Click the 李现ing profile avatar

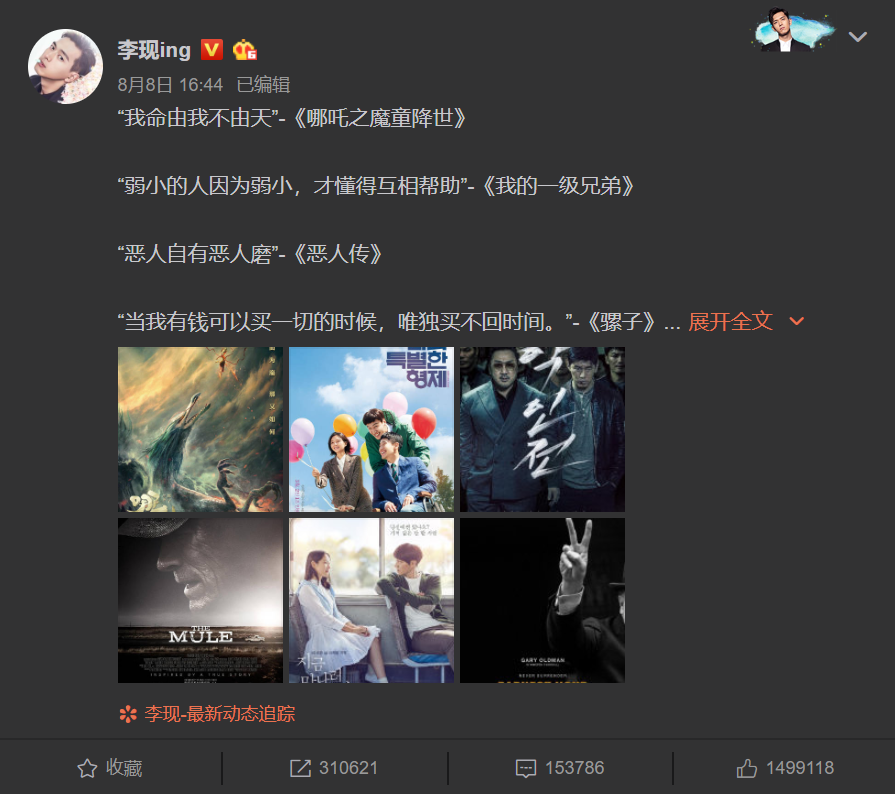65,66
